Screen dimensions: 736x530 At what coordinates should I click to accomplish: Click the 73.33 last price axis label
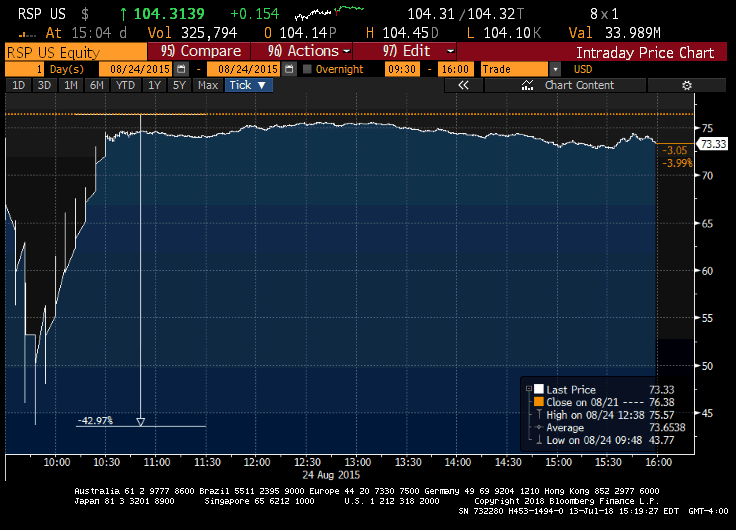pyautogui.click(x=713, y=144)
